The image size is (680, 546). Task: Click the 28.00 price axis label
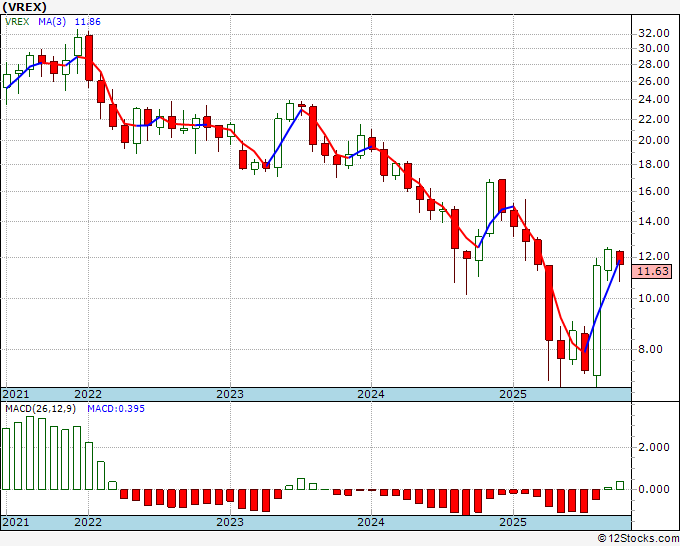(654, 64)
